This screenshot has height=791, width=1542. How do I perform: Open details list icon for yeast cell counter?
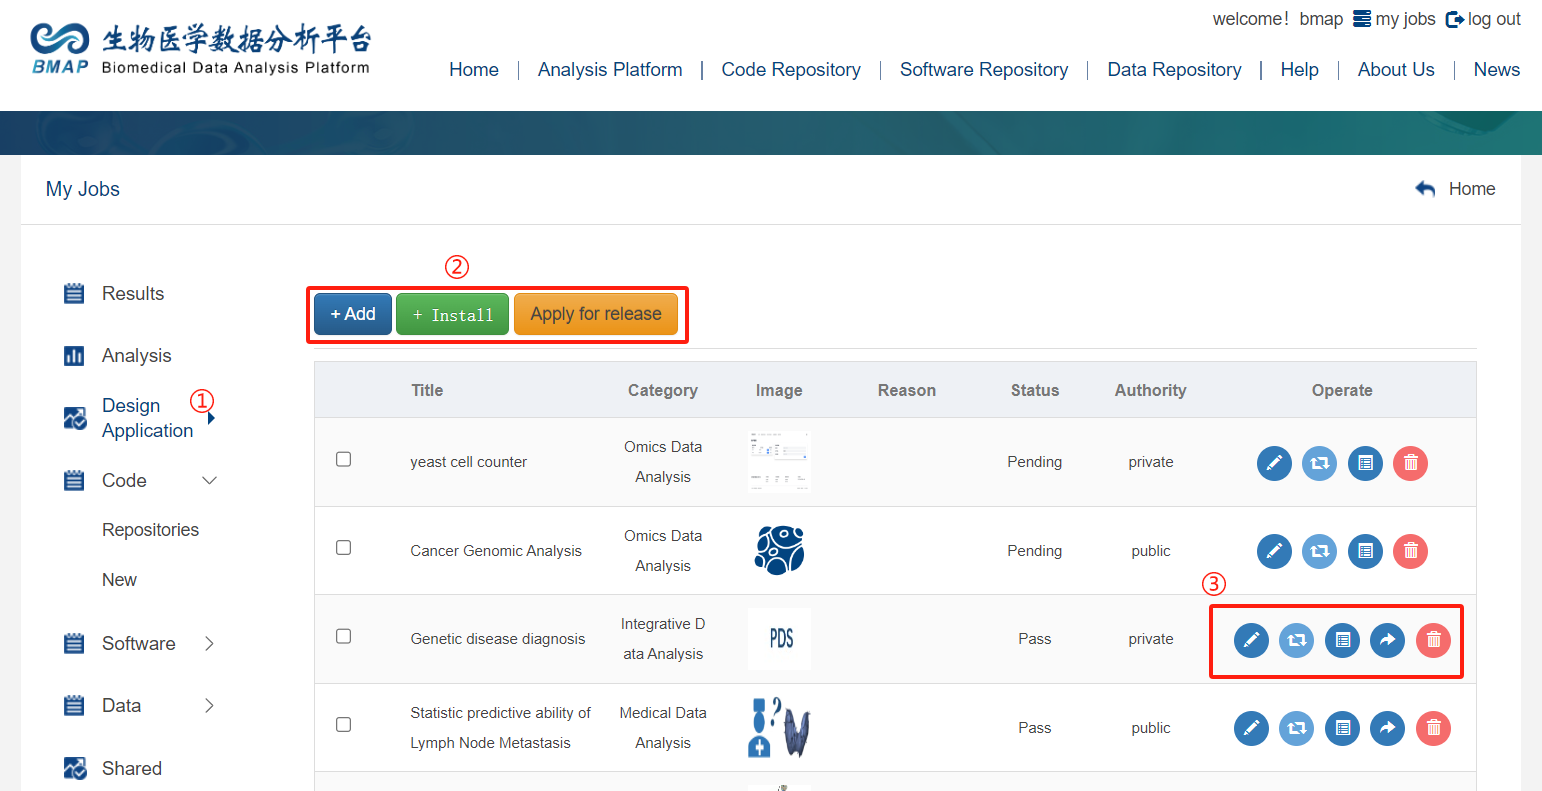pos(1365,463)
